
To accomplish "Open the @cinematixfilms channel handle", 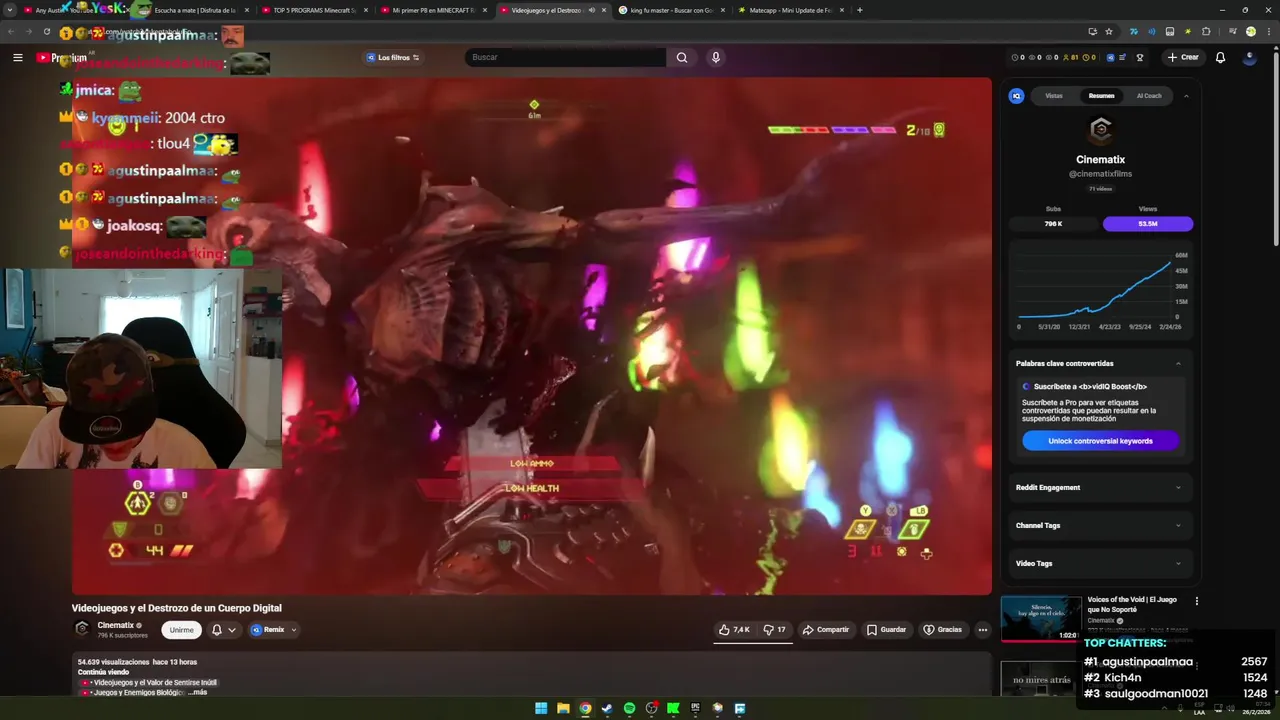I will (1100, 174).
